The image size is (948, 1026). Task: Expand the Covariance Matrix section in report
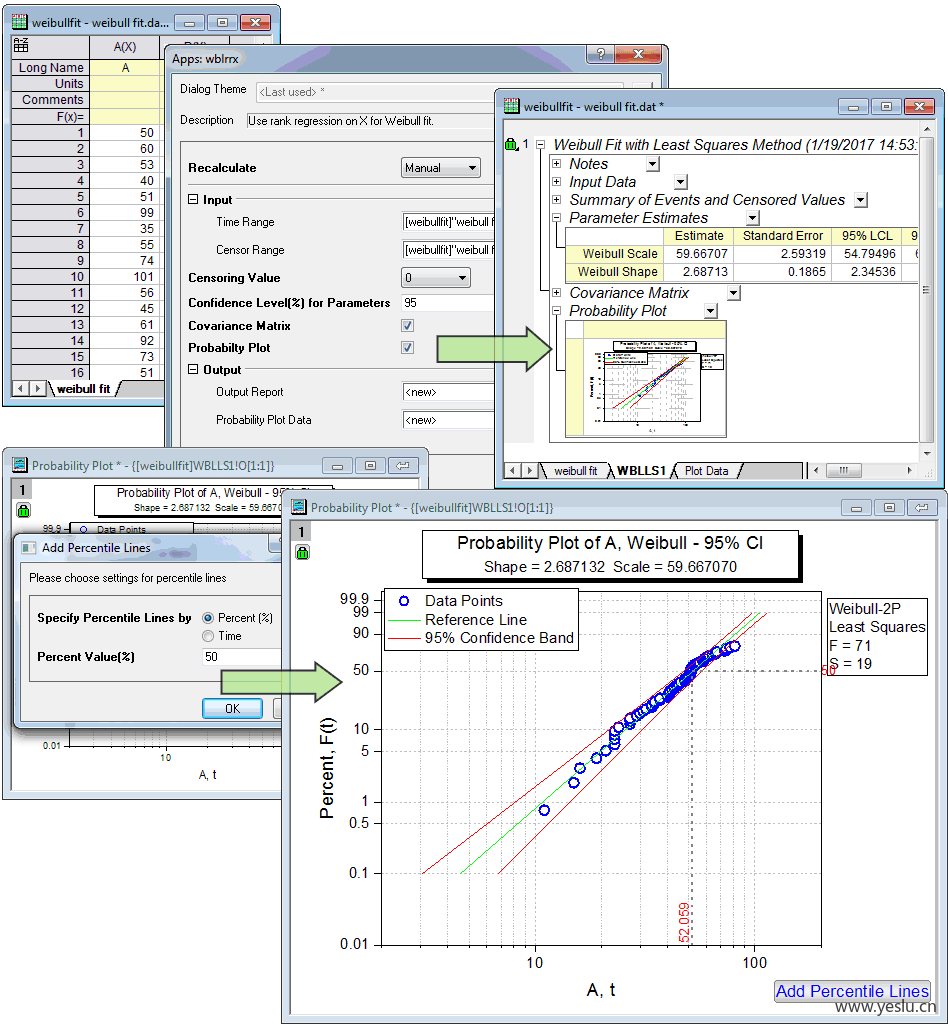pyautogui.click(x=556, y=292)
